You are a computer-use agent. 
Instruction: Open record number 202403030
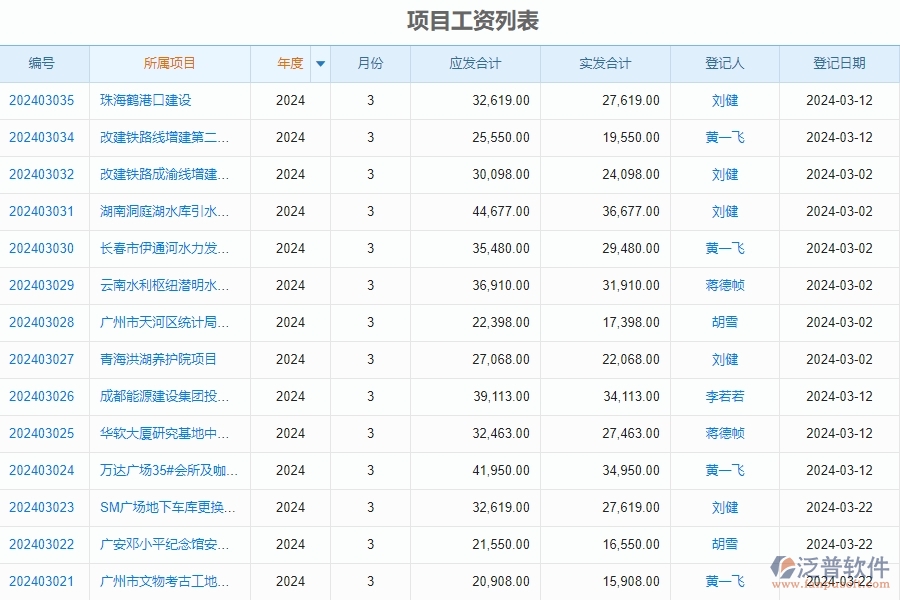[x=41, y=249]
